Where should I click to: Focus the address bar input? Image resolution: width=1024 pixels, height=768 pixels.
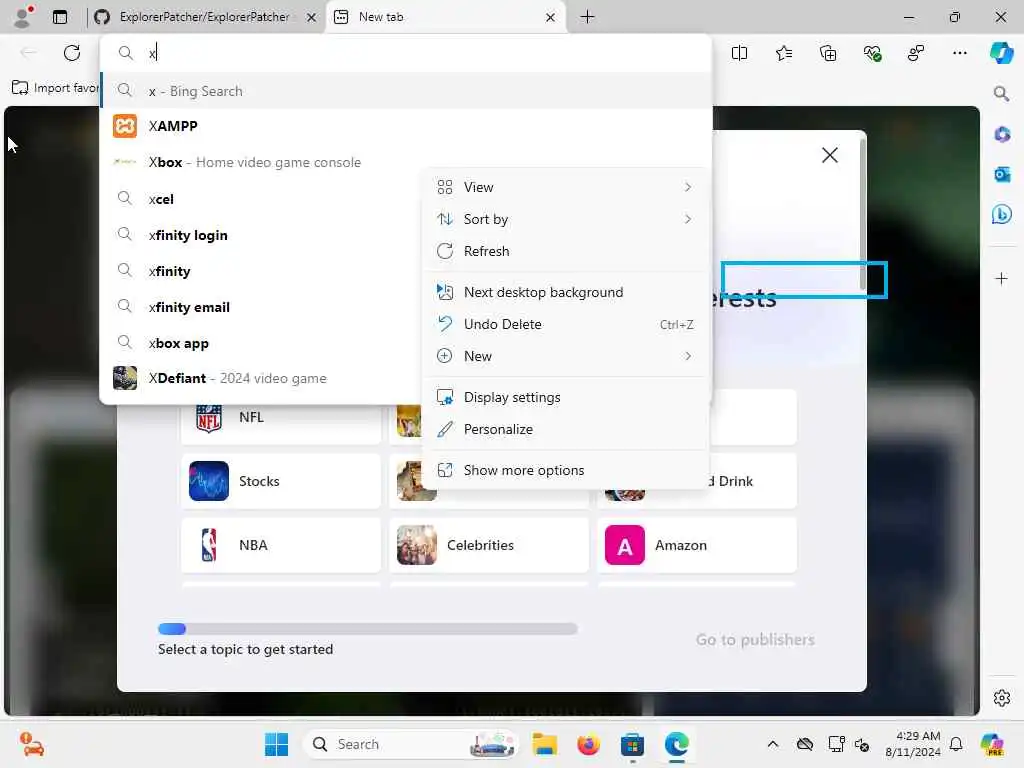pos(406,53)
